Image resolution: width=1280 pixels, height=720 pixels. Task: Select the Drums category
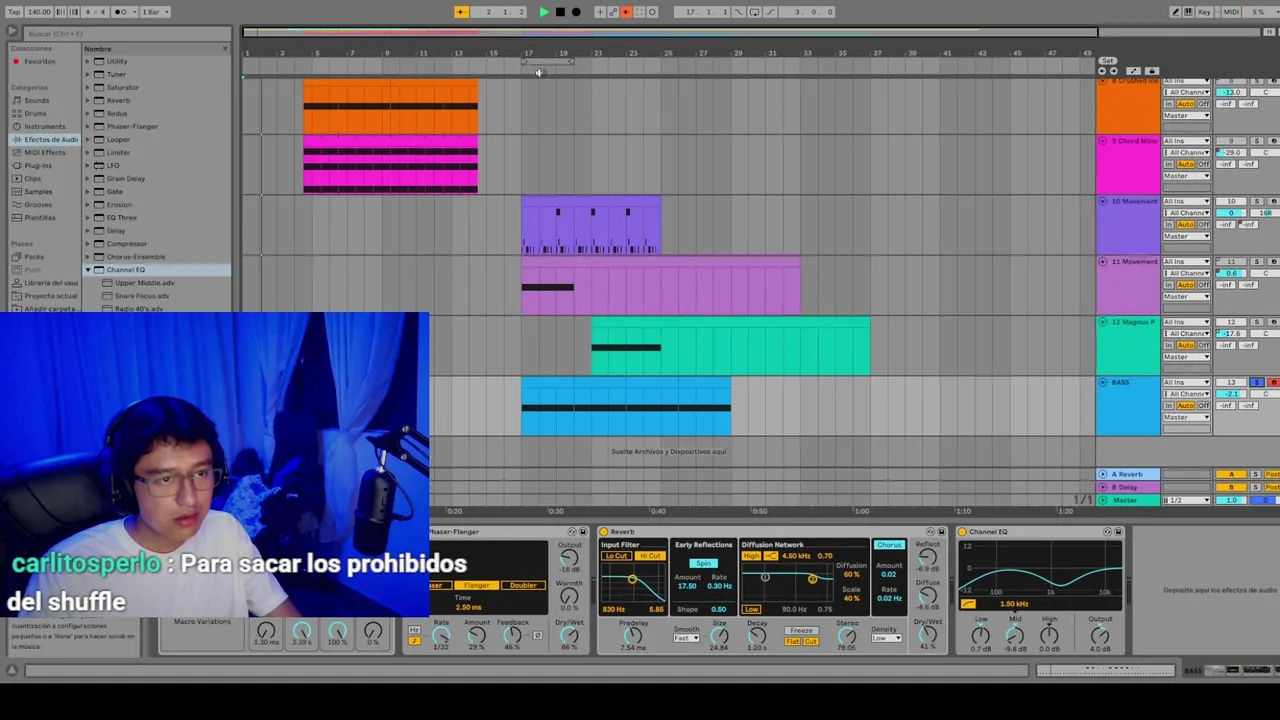point(35,113)
